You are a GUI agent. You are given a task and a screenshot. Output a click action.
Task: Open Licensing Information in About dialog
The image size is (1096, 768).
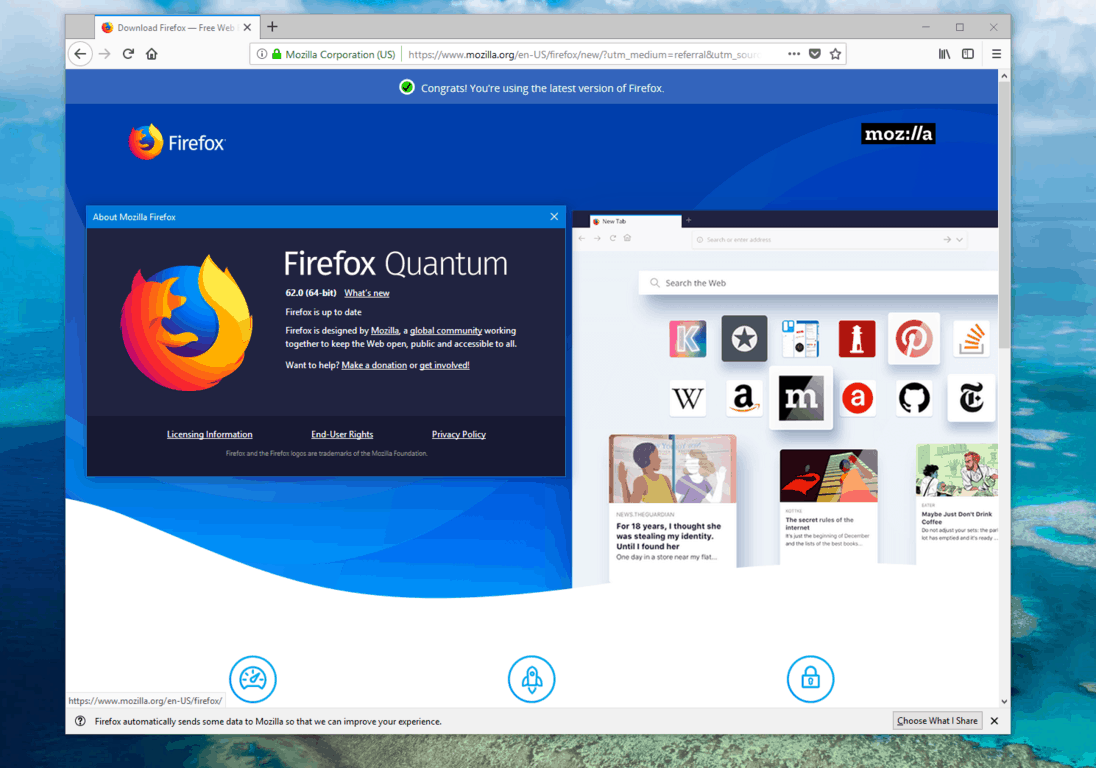[x=209, y=434]
